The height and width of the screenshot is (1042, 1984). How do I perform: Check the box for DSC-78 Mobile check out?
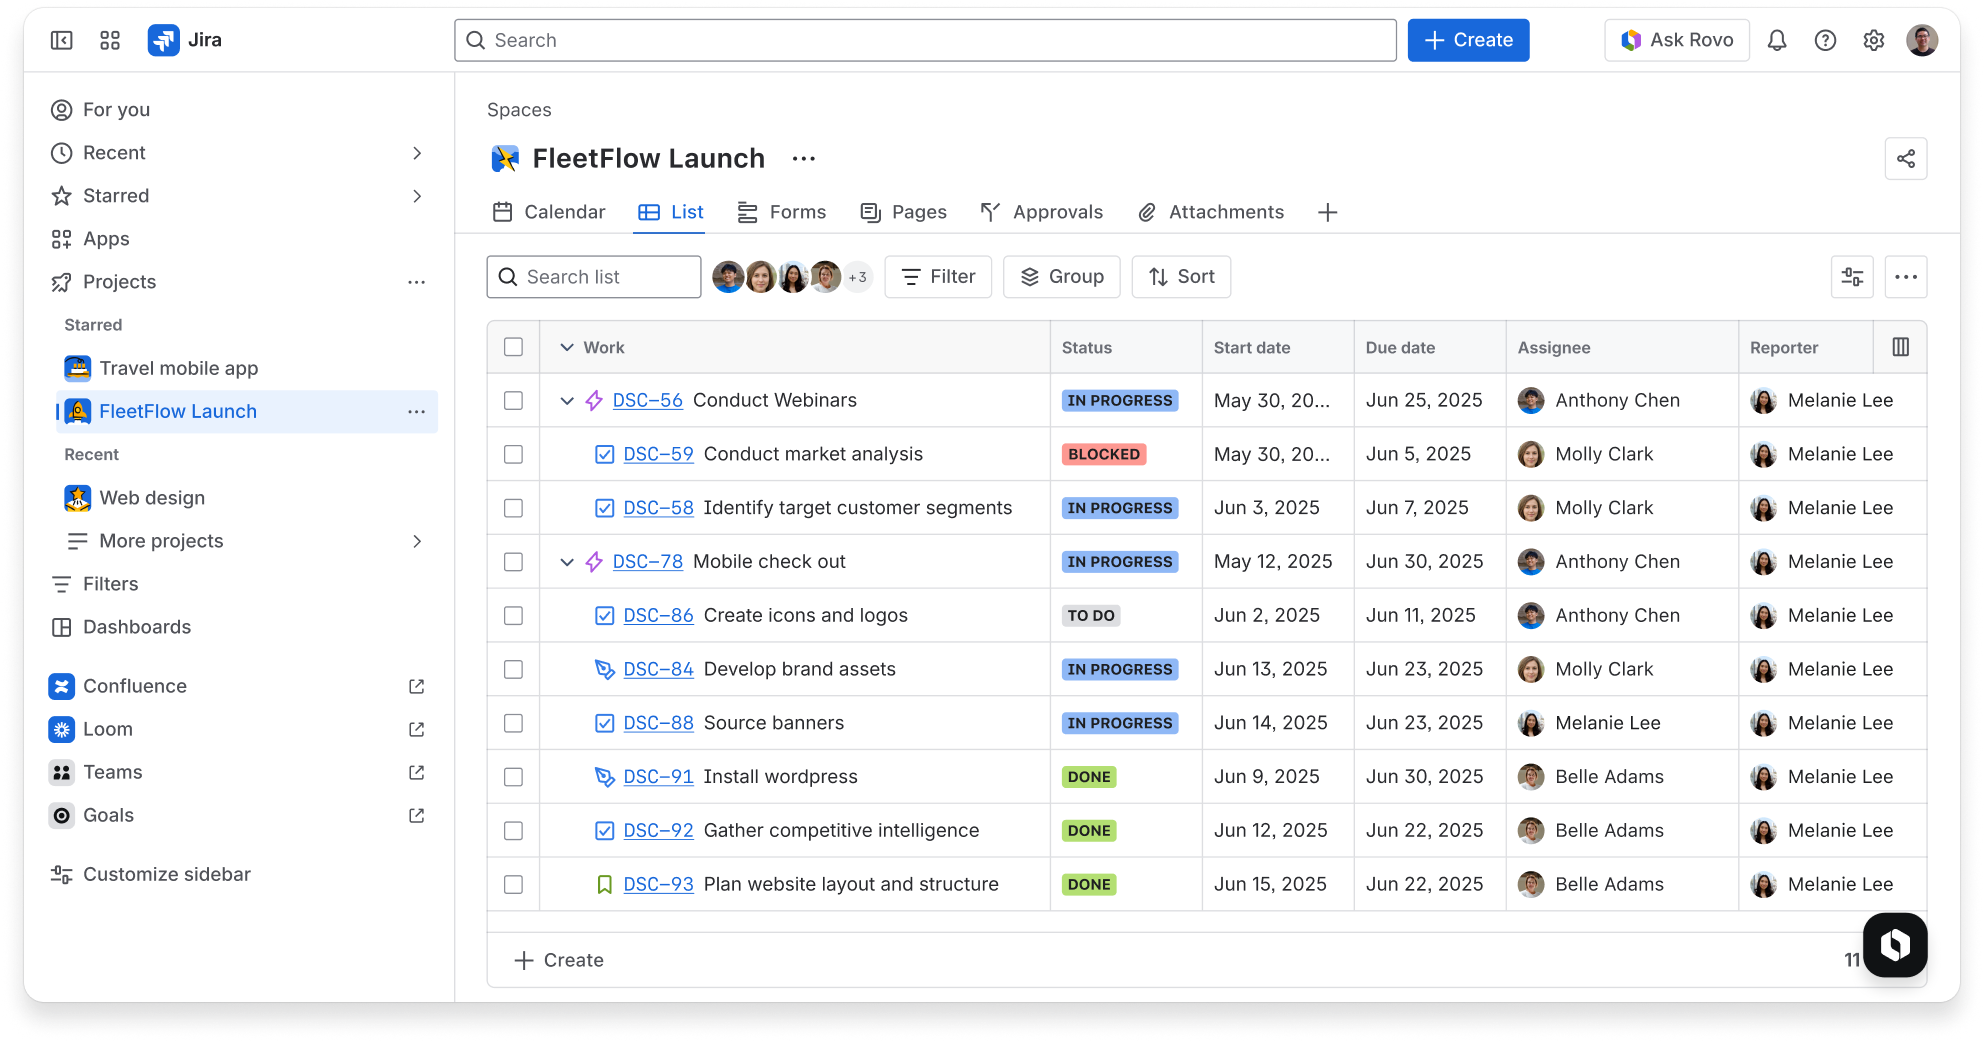pos(513,562)
